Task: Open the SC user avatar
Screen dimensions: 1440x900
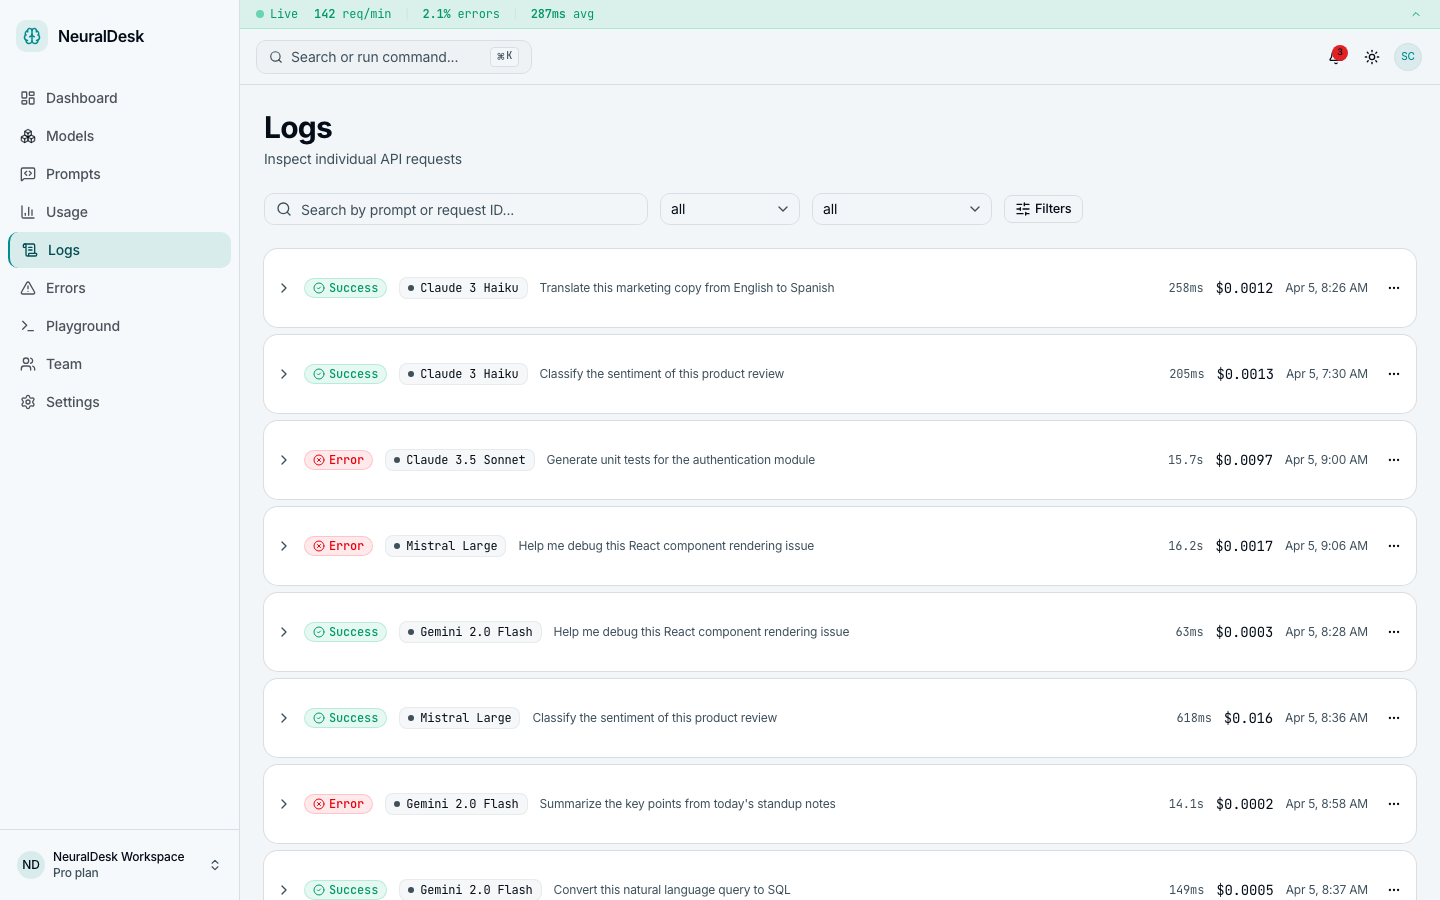Action: pyautogui.click(x=1407, y=57)
